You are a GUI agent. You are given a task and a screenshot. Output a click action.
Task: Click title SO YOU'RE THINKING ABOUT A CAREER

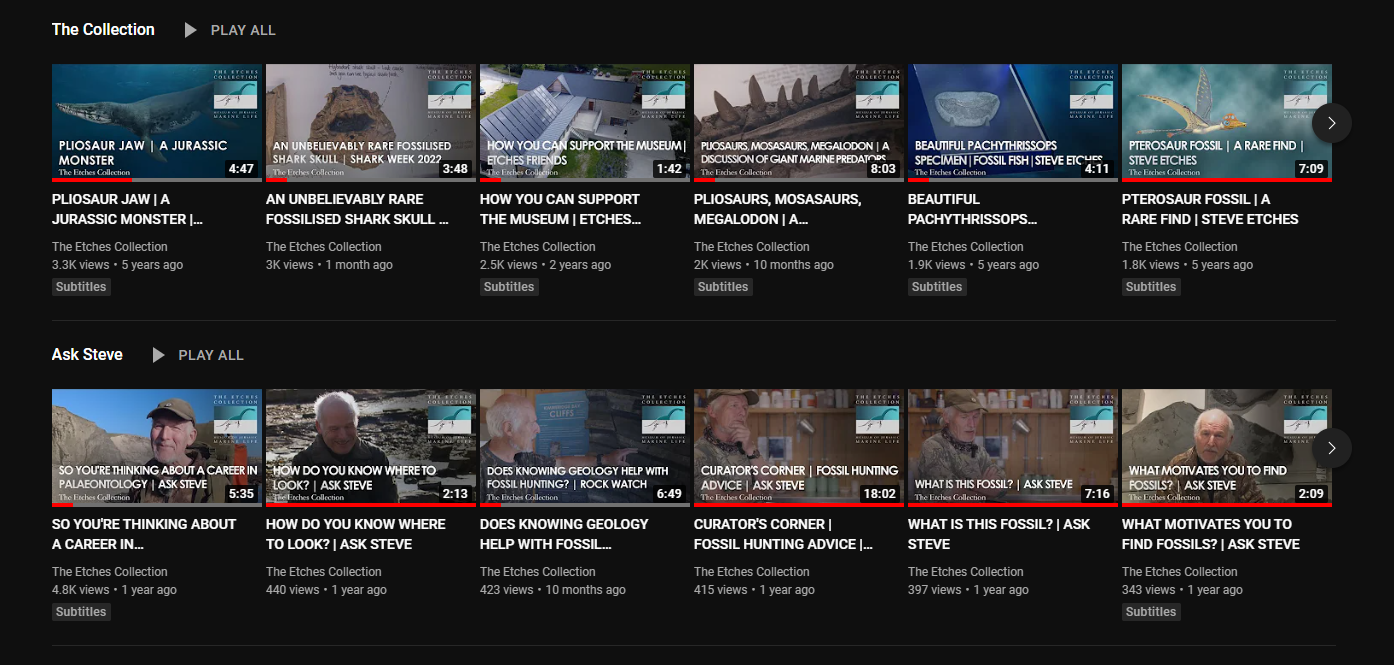[x=144, y=534]
